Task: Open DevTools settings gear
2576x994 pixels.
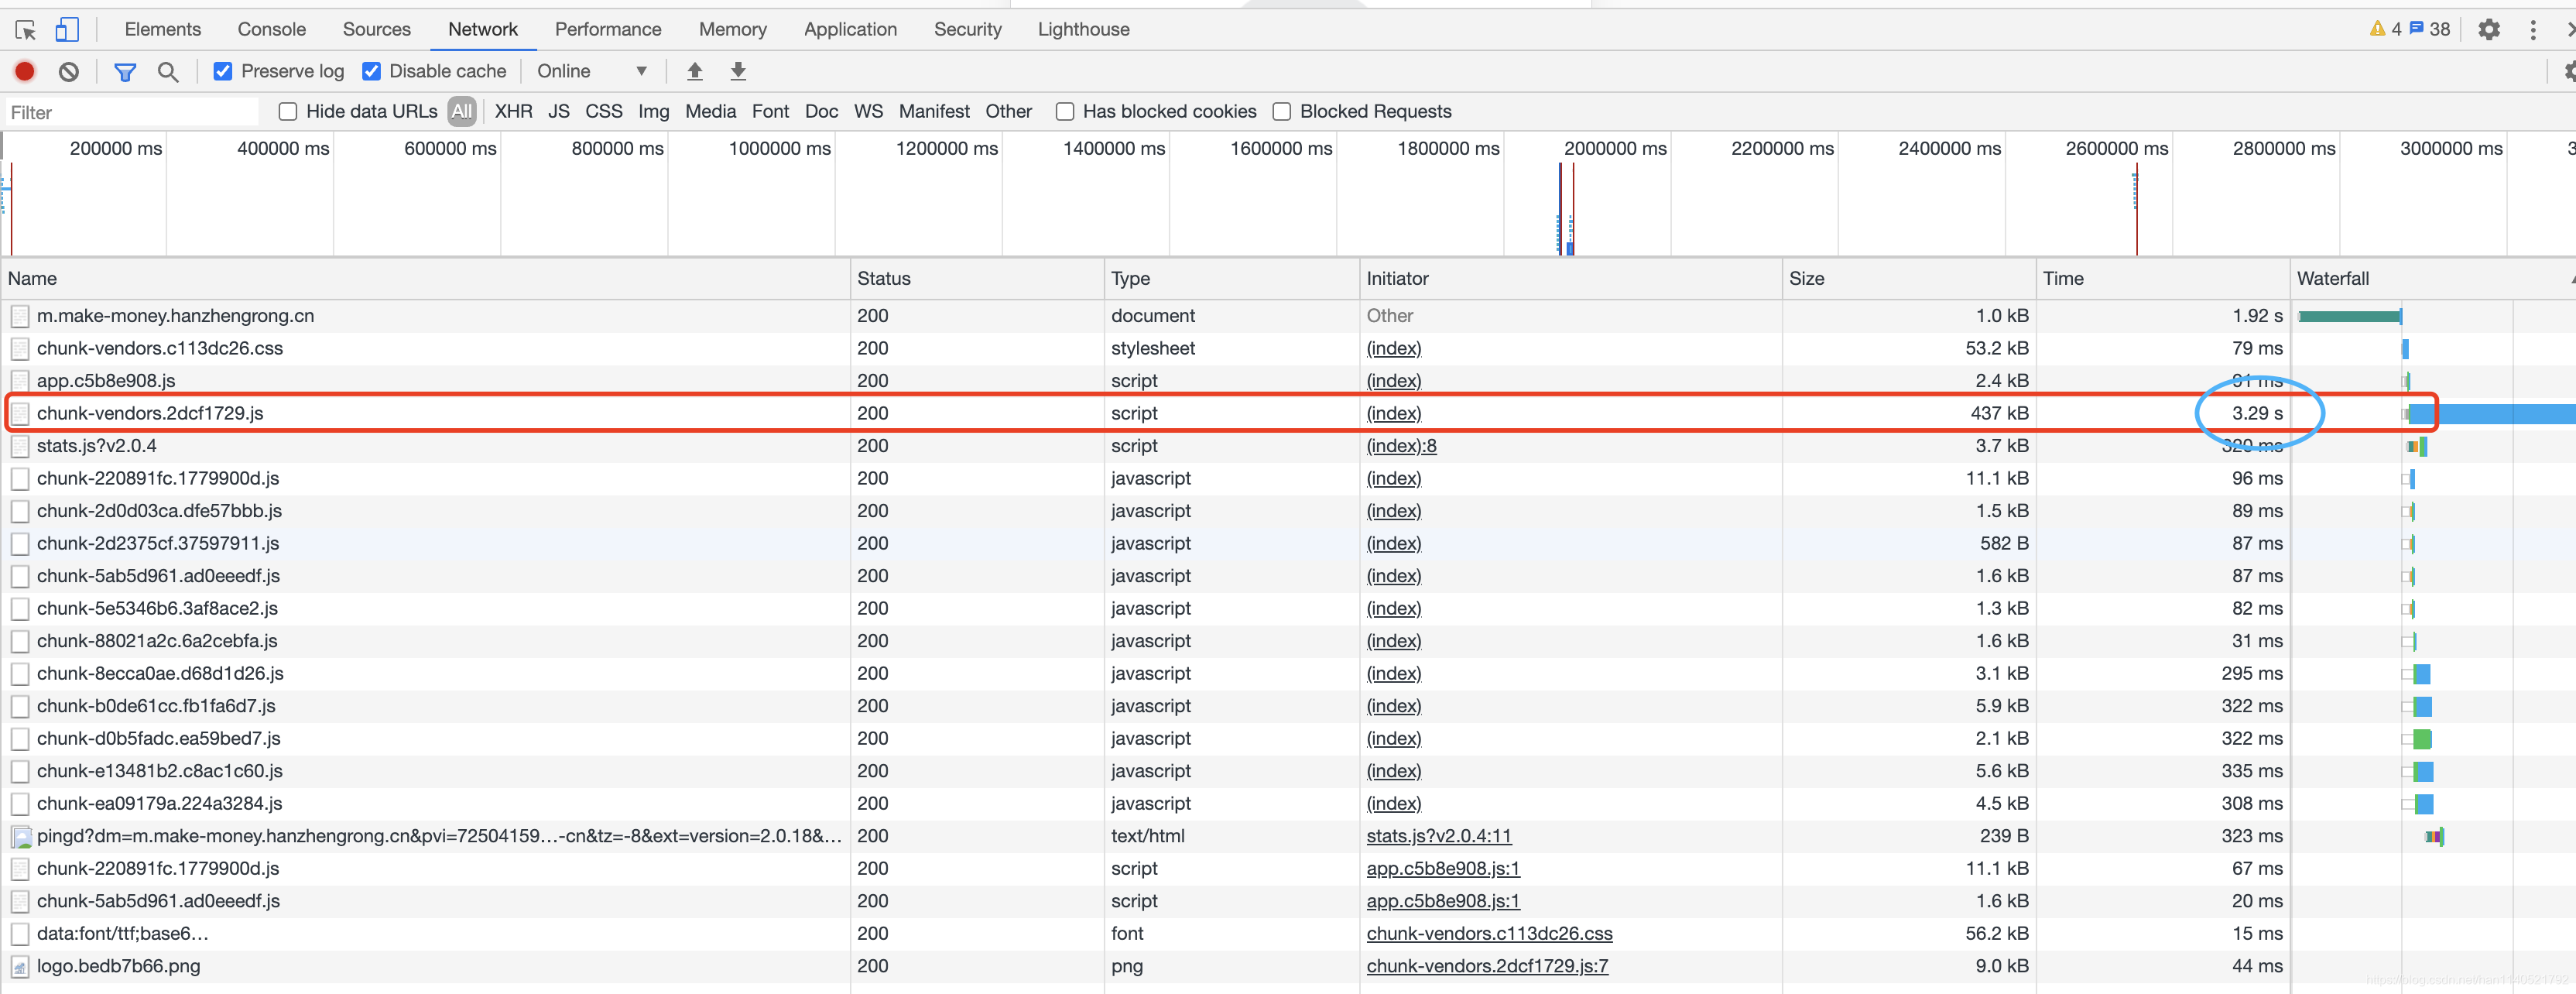Action: pyautogui.click(x=2488, y=30)
